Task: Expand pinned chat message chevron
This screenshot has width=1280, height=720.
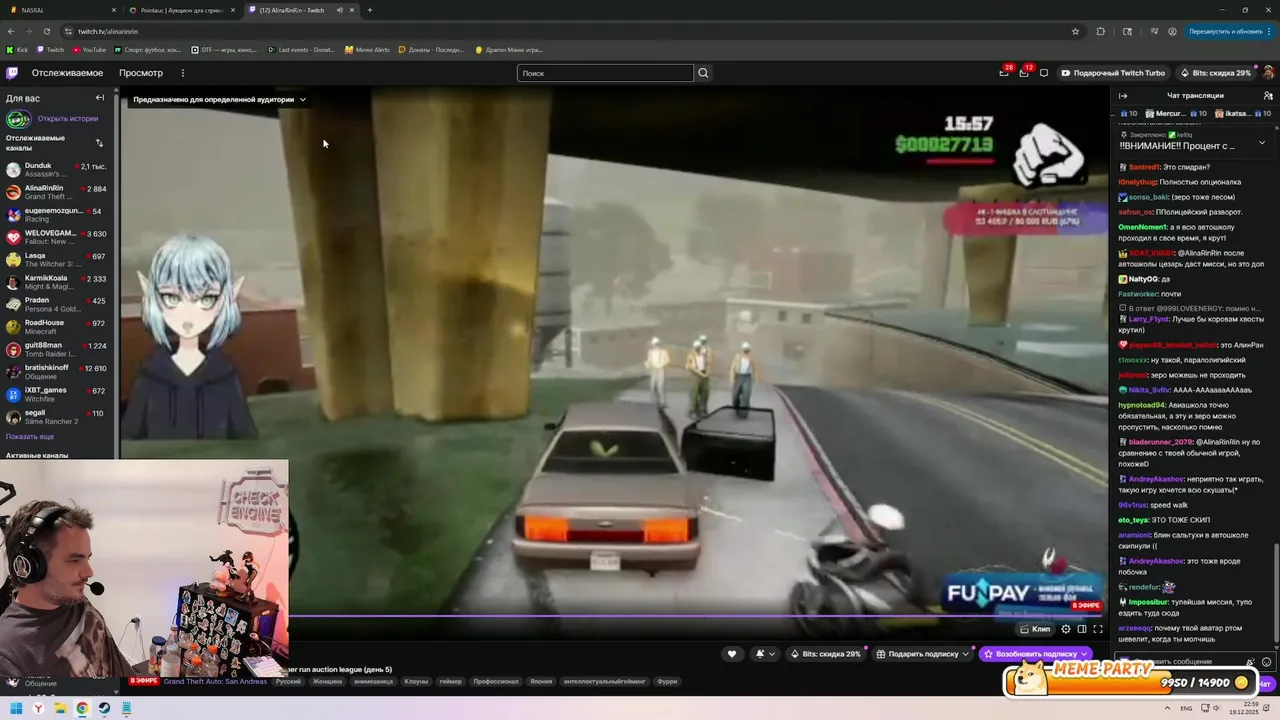Action: click(x=1261, y=143)
